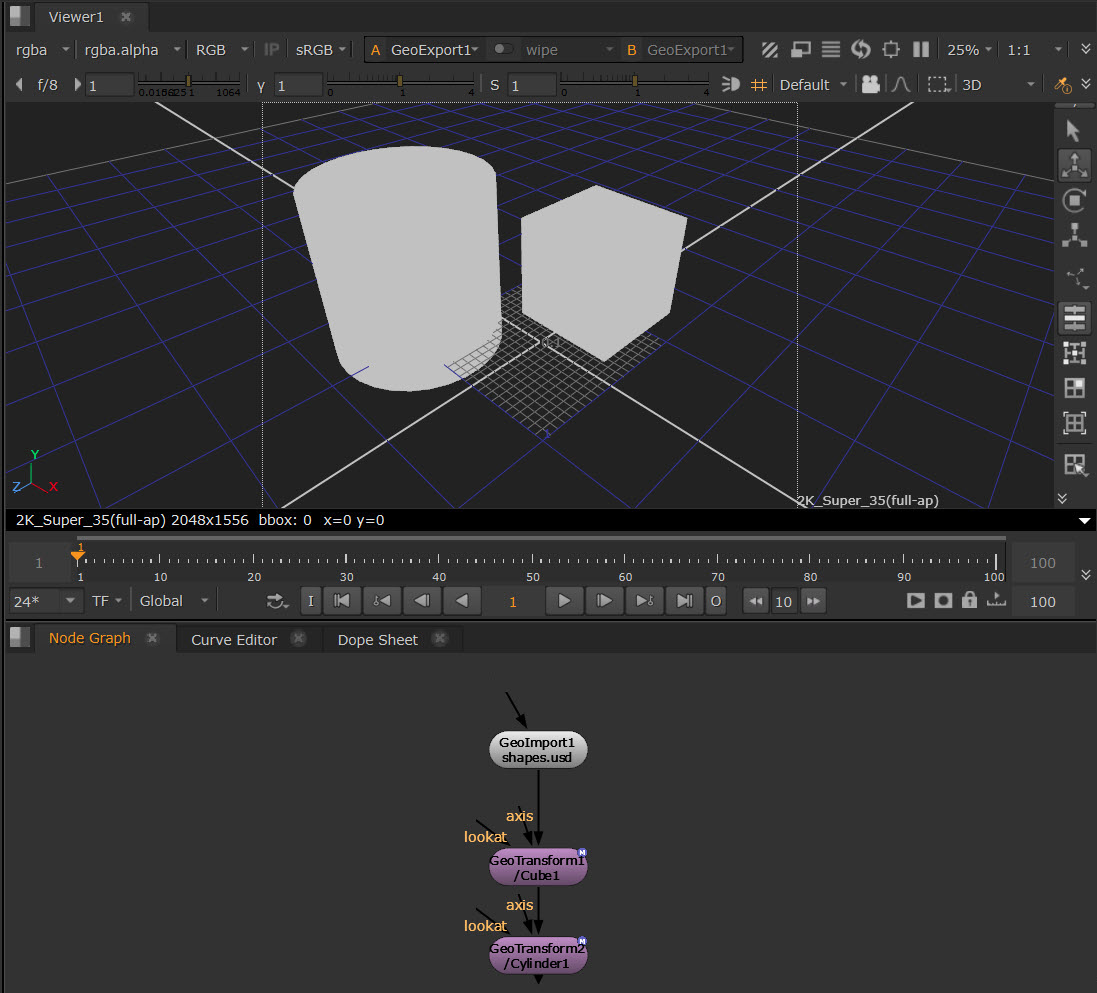
Task: Close the Viewer1 tab
Action: coord(126,16)
